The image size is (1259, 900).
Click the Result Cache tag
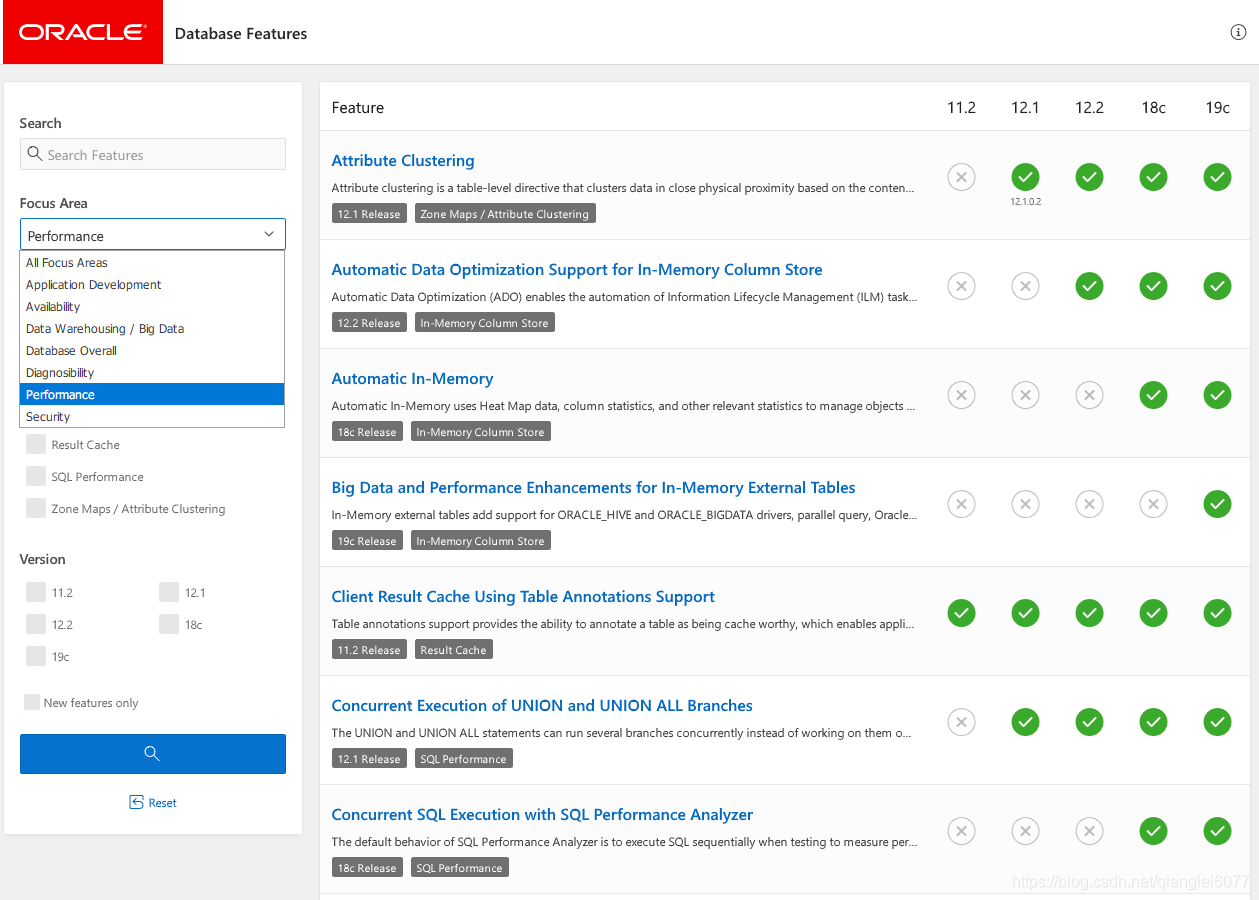453,650
